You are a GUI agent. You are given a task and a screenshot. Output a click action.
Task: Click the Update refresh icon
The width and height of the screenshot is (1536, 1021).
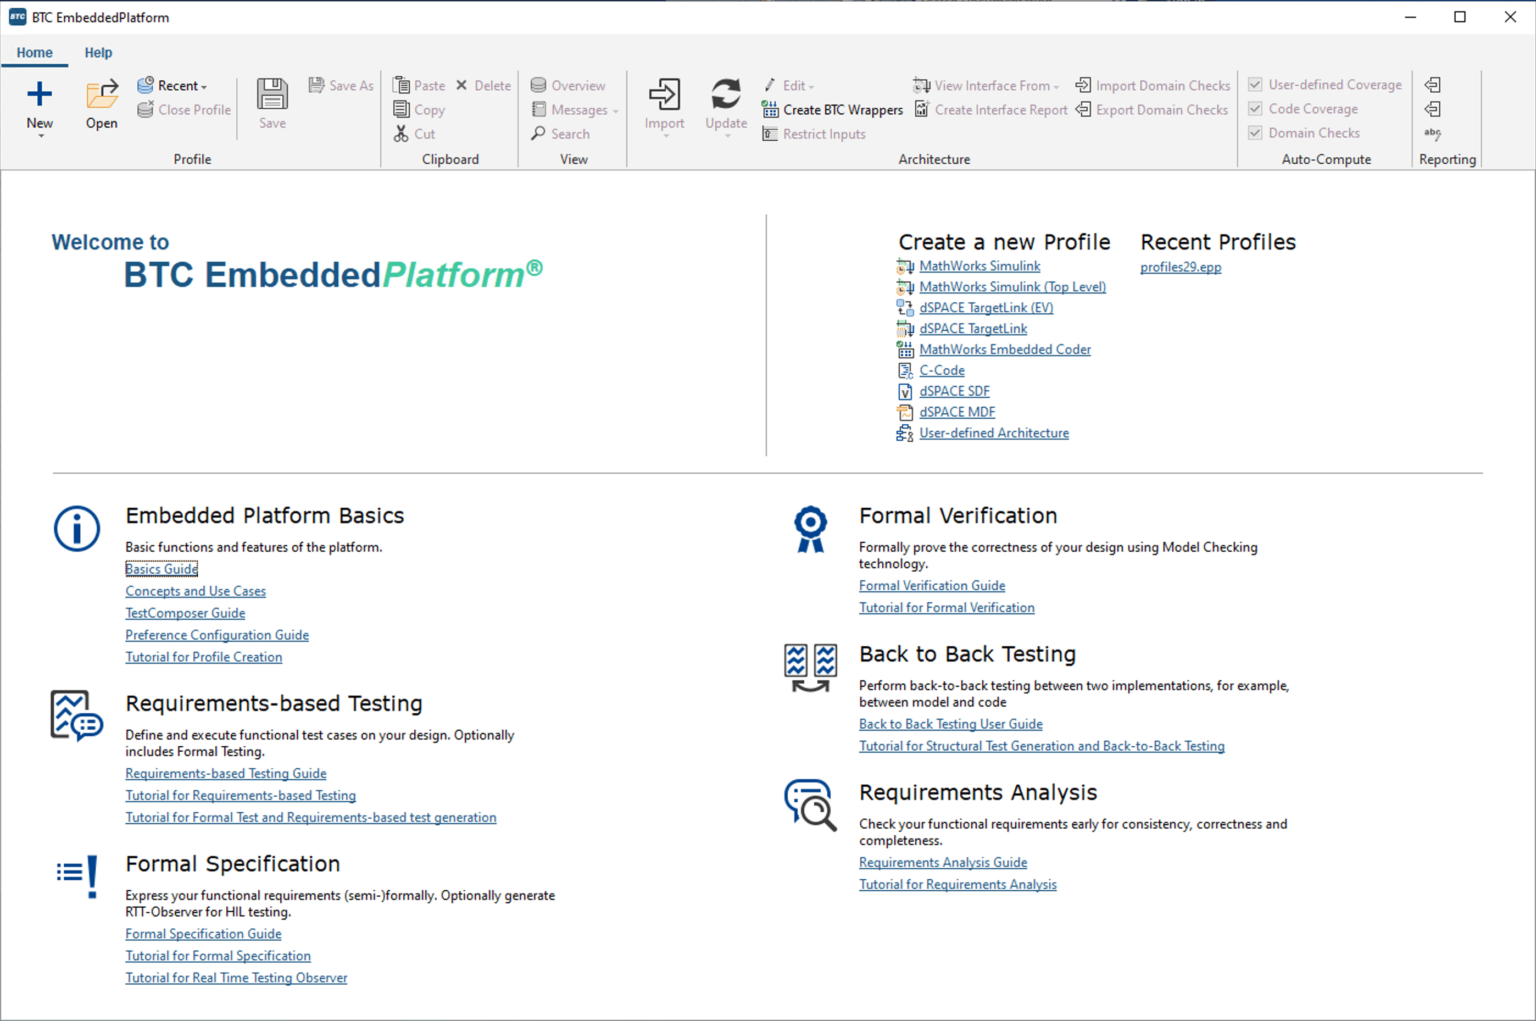pyautogui.click(x=725, y=95)
